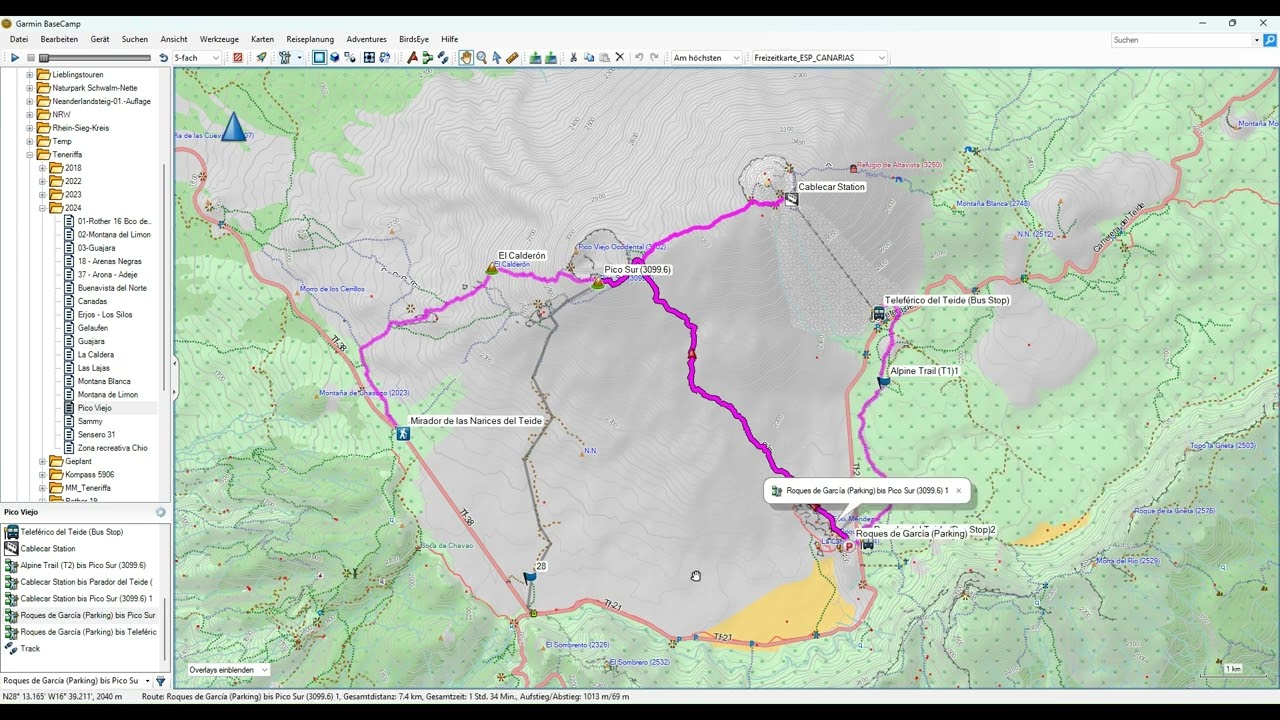1280x720 pixels.
Task: Open the Reiseplanung menu
Action: click(x=310, y=39)
